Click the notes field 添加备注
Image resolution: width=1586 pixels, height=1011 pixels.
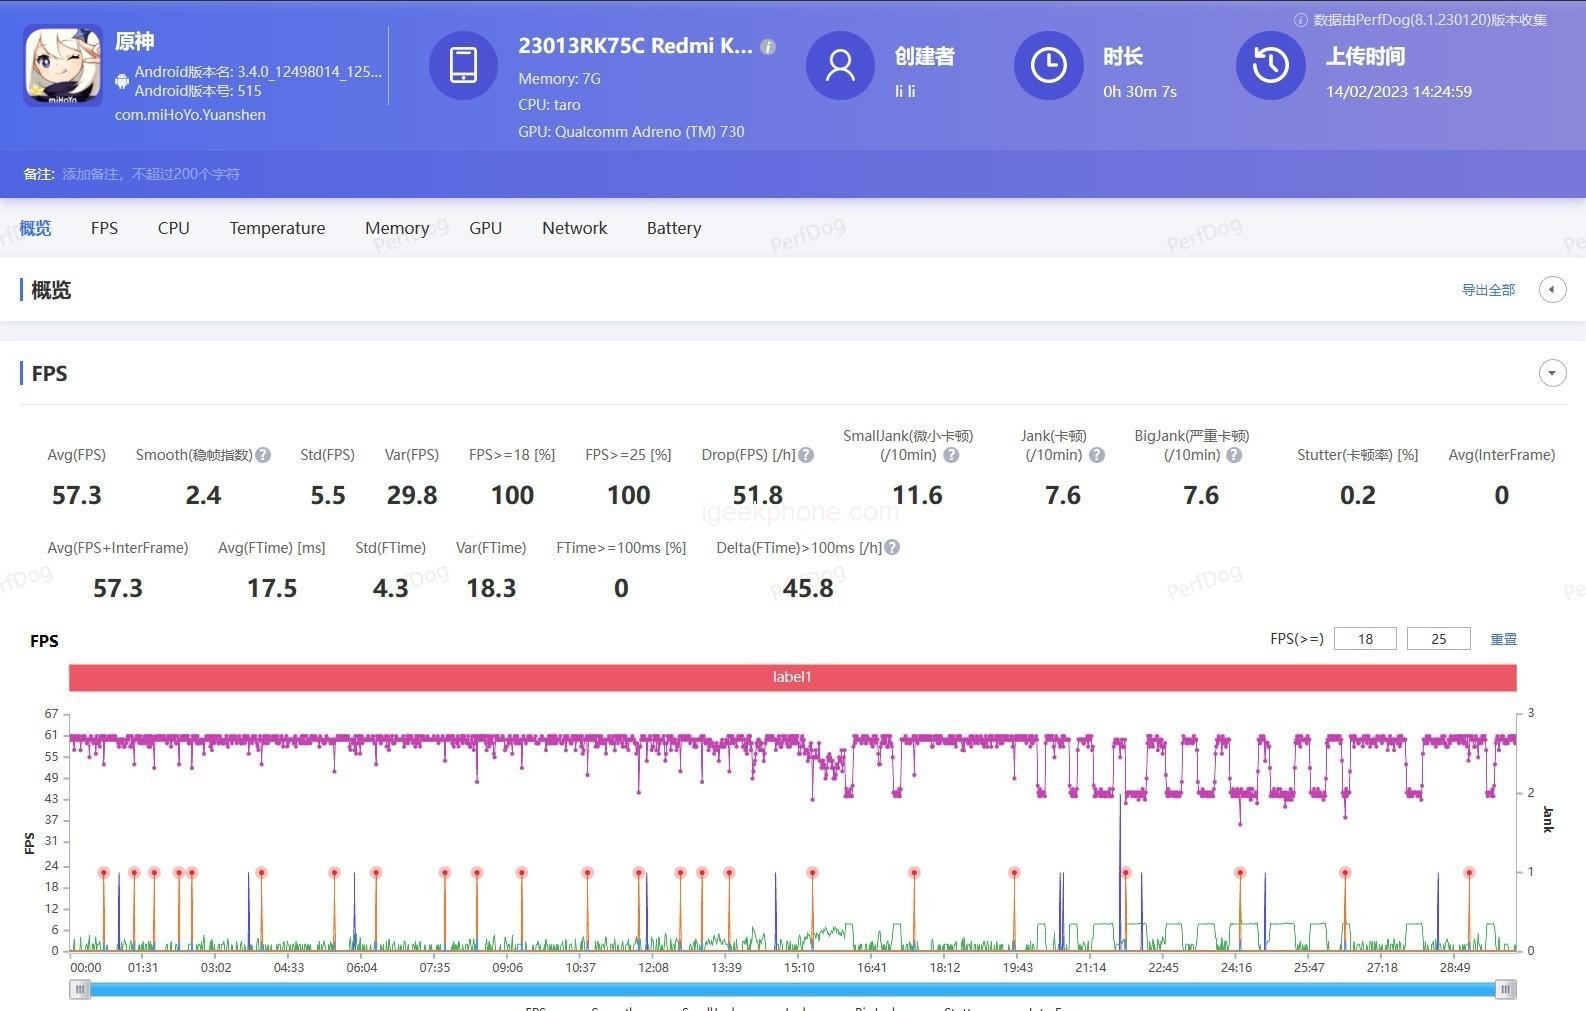click(x=151, y=174)
